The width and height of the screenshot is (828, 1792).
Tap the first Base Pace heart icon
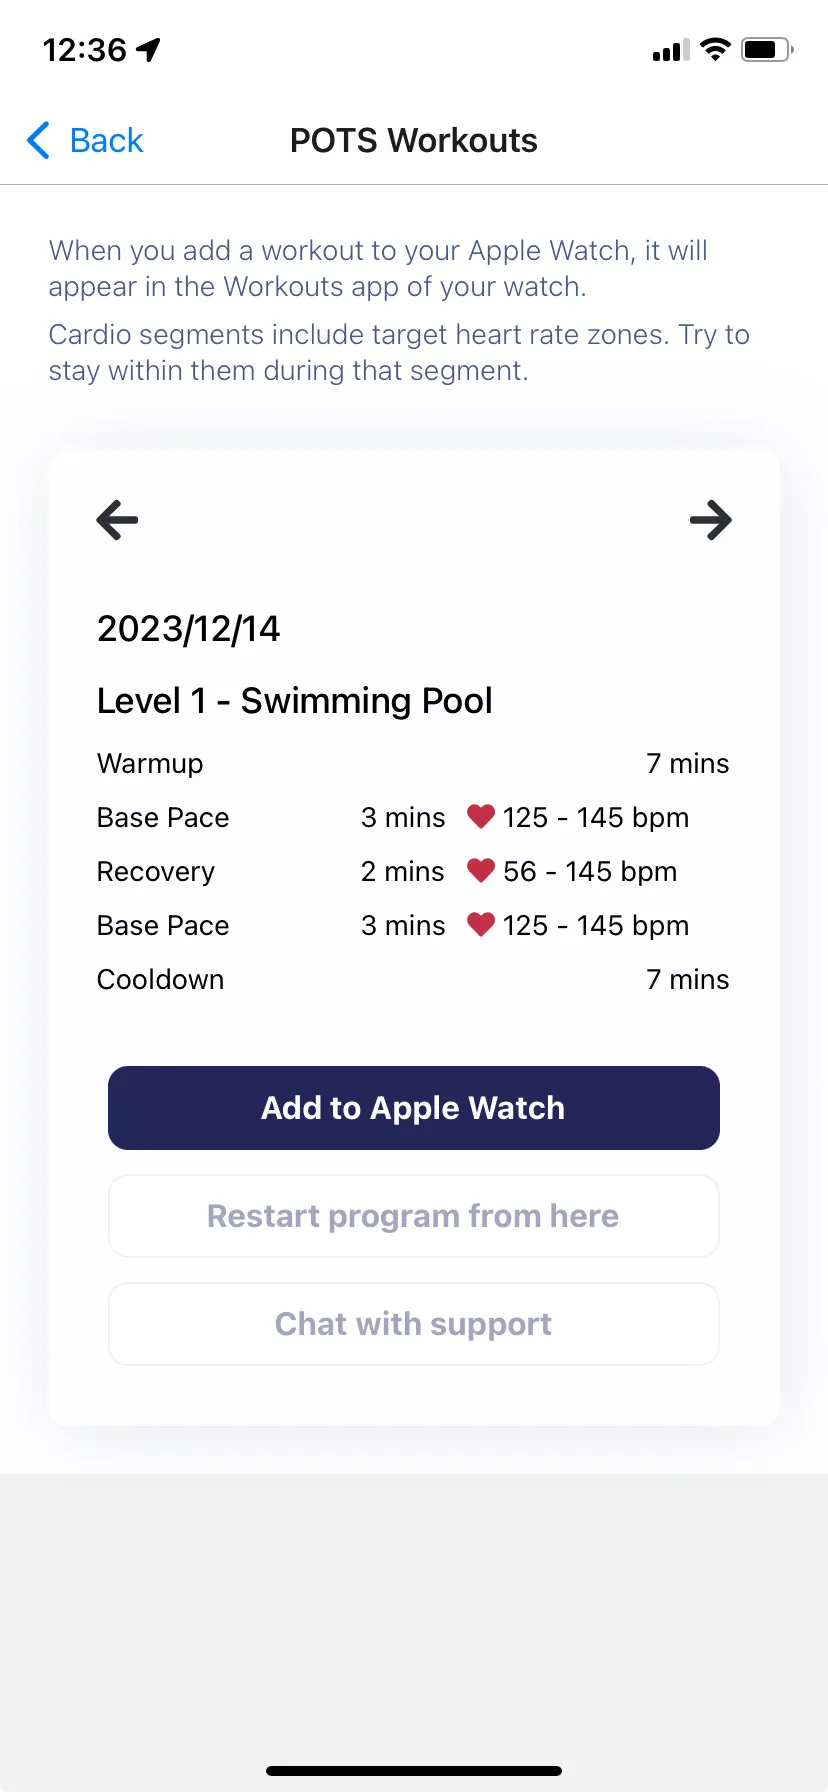tap(481, 817)
